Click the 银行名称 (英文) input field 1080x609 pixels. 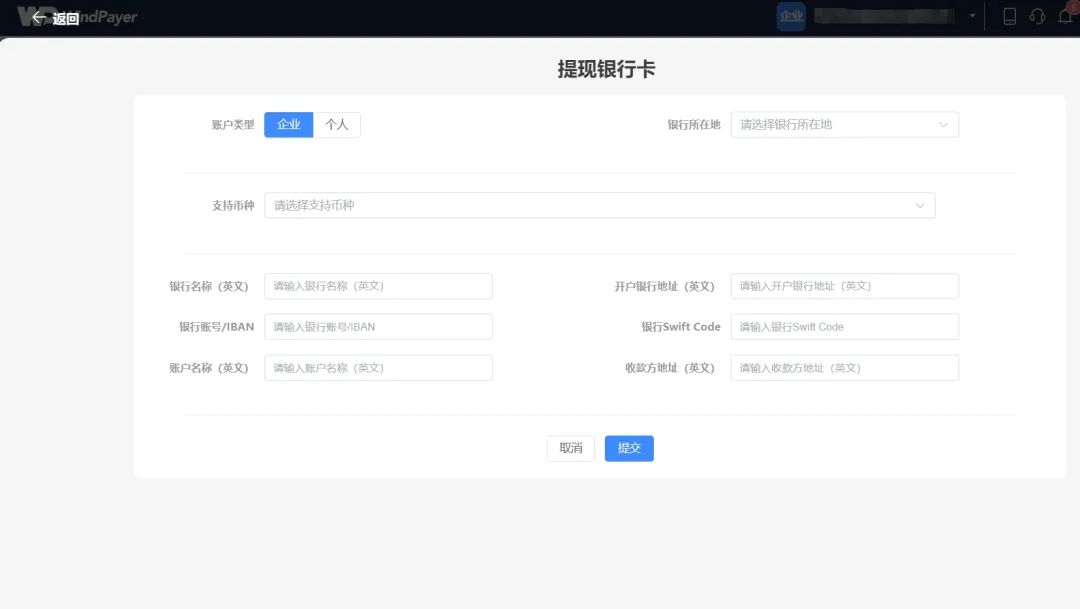[378, 286]
